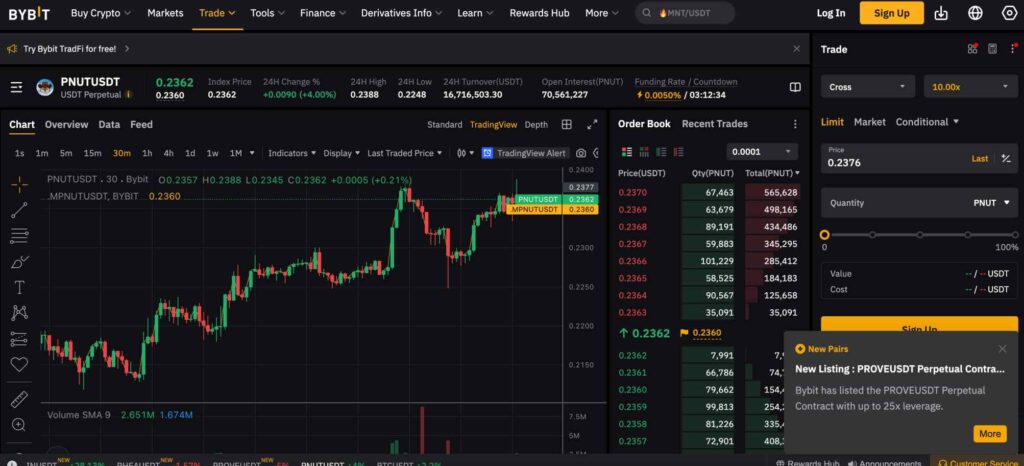Expand the Buy Crypto menu
The height and width of the screenshot is (466, 1024).
tap(101, 13)
